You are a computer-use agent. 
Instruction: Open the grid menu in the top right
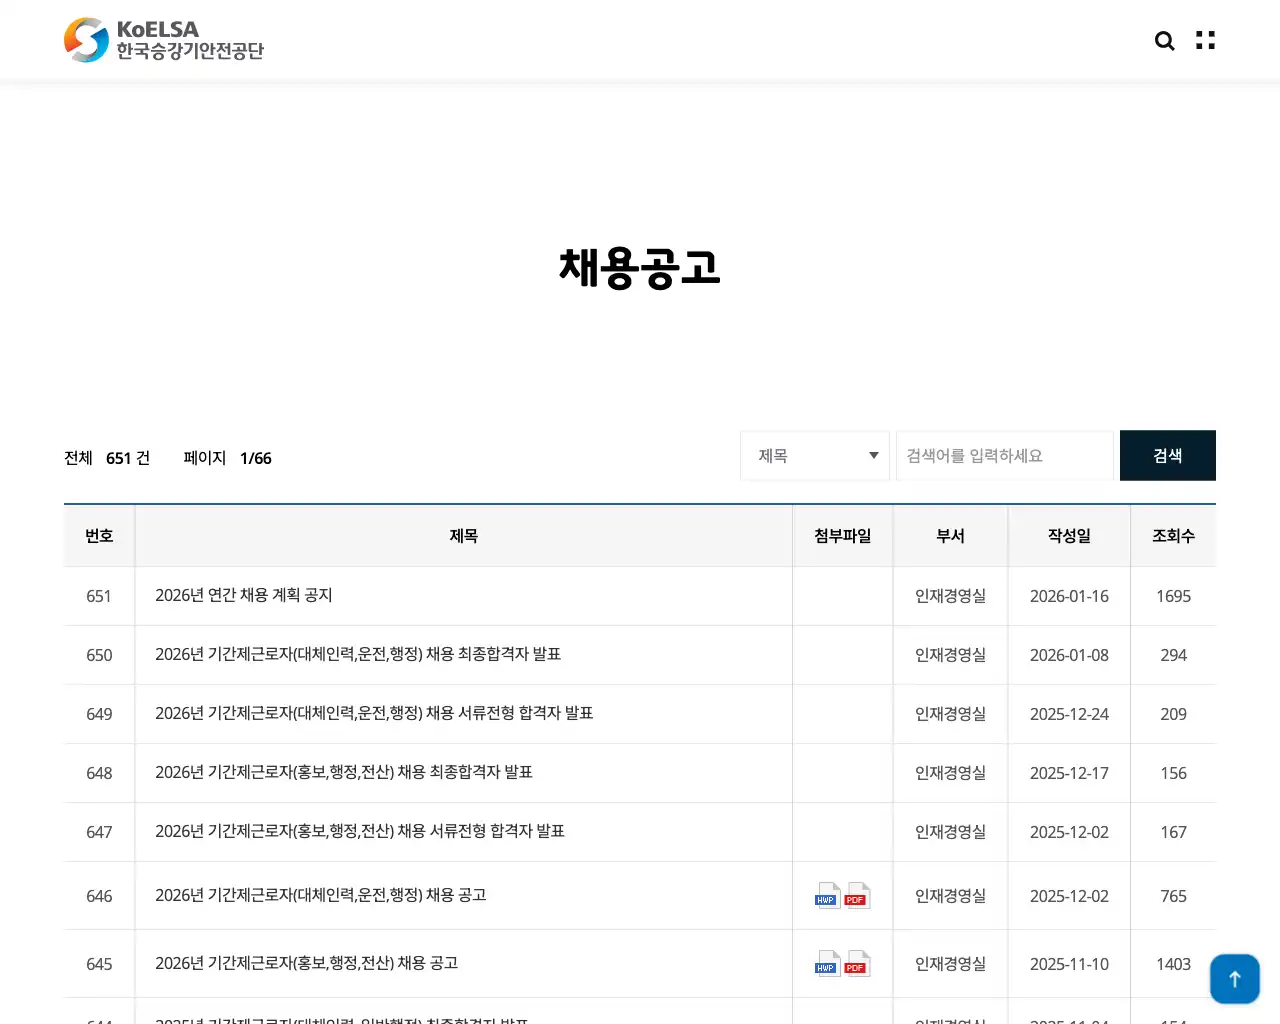(1204, 40)
